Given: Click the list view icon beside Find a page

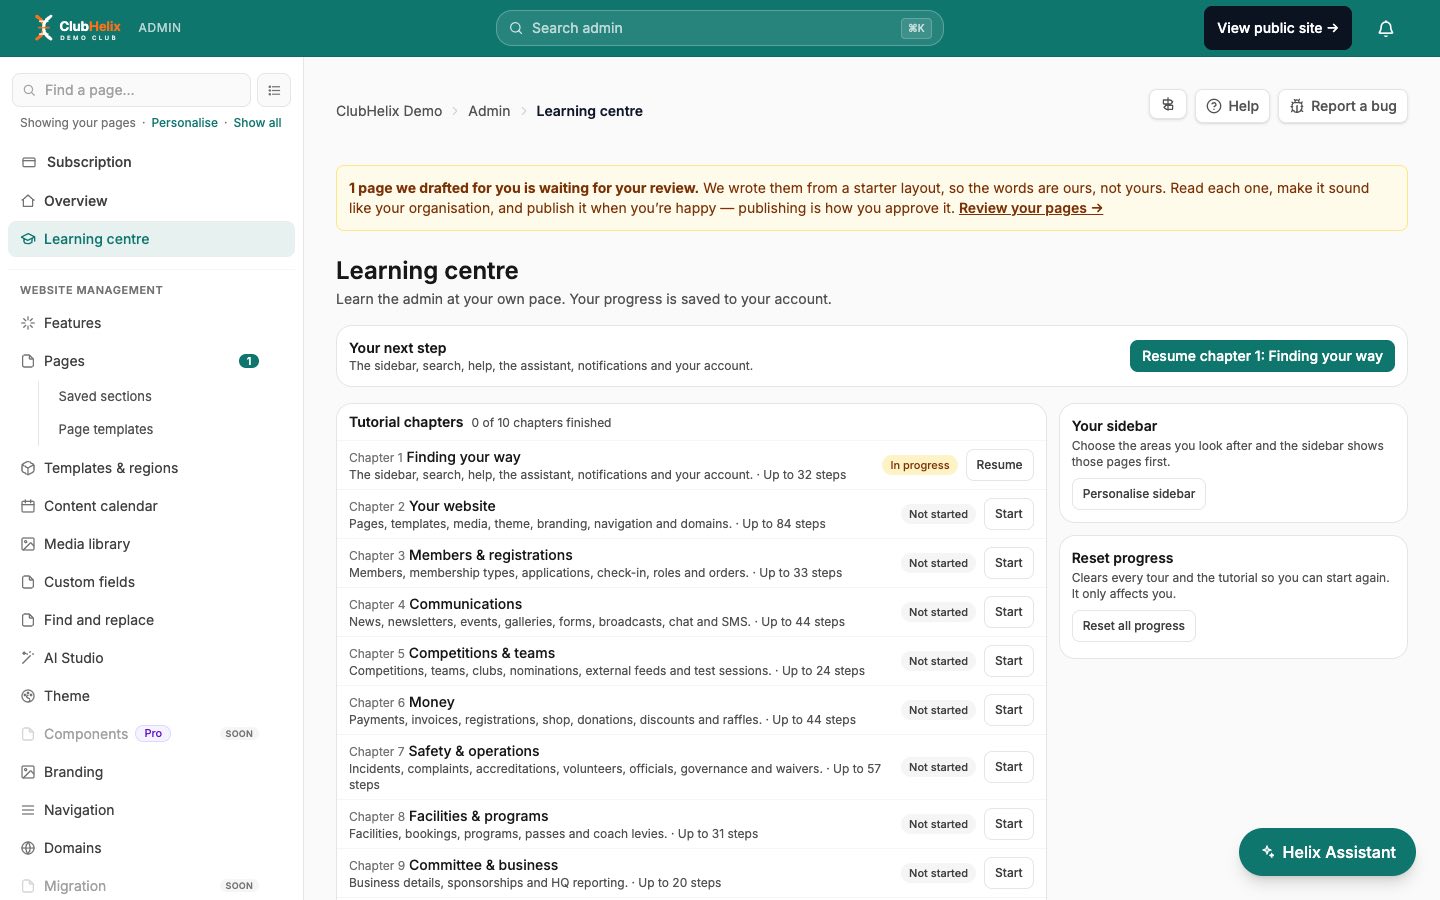Looking at the screenshot, I should tap(274, 90).
